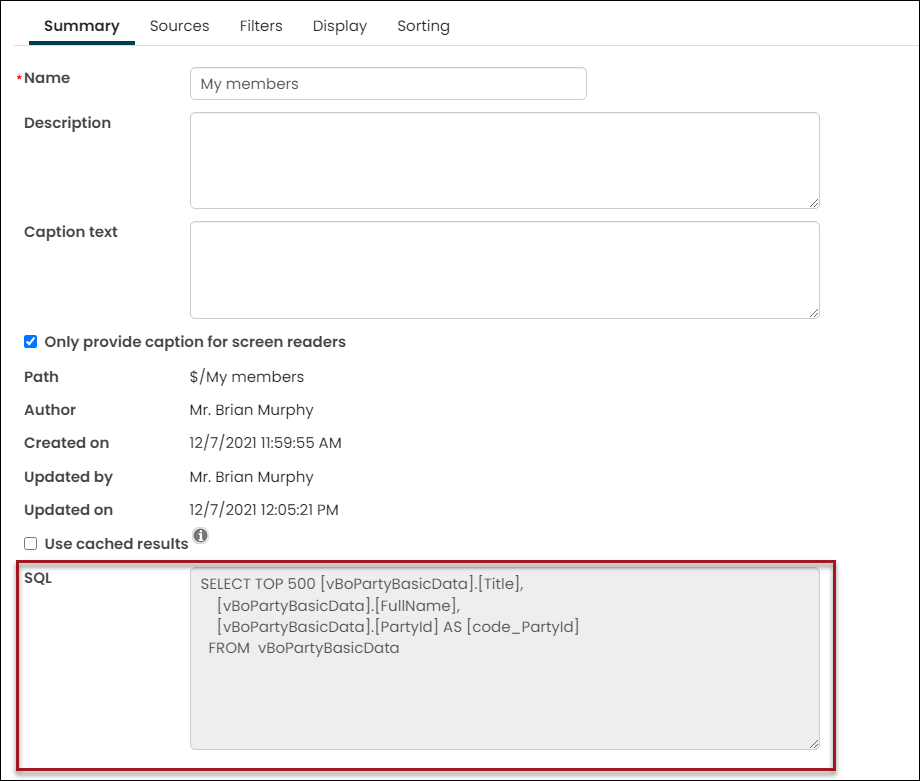Click the Author value Mr. Brian Murphy
Viewport: 920px width, 781px height.
(x=251, y=410)
